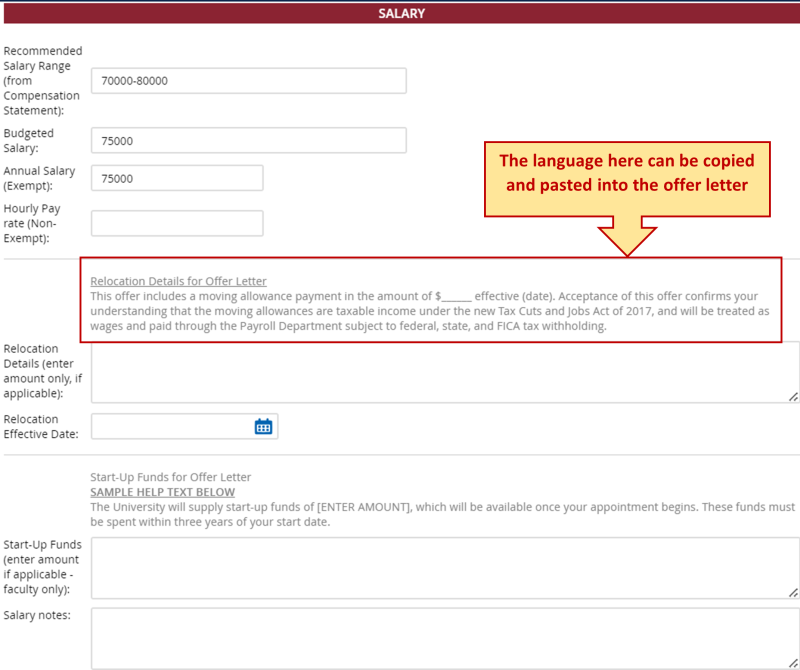
Task: Click the Budgeted Salary input box
Action: click(x=248, y=141)
